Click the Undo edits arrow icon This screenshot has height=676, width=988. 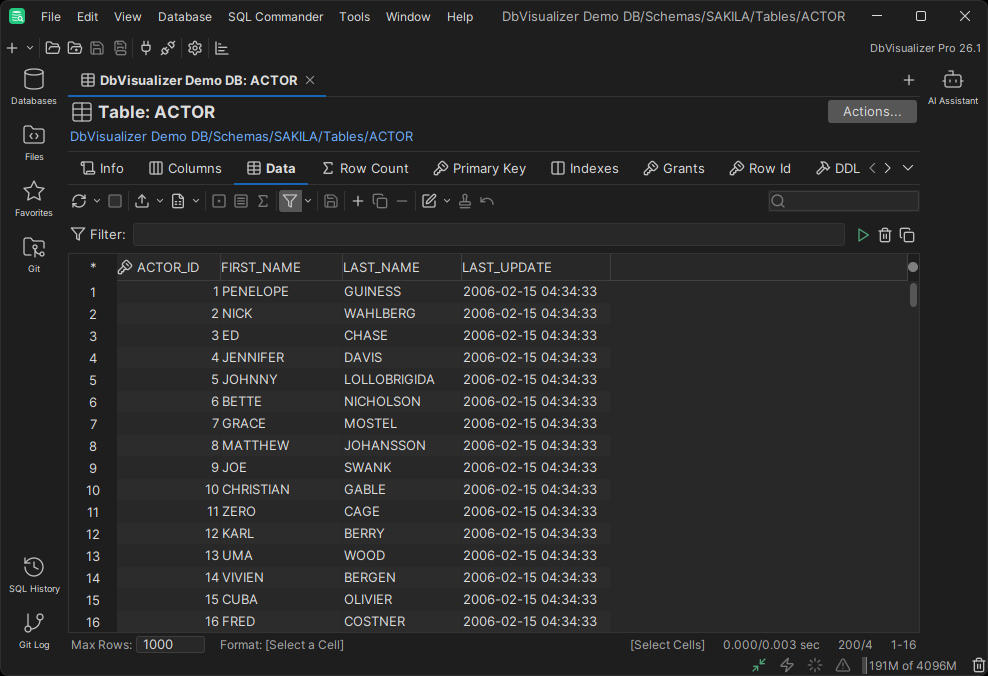point(487,201)
